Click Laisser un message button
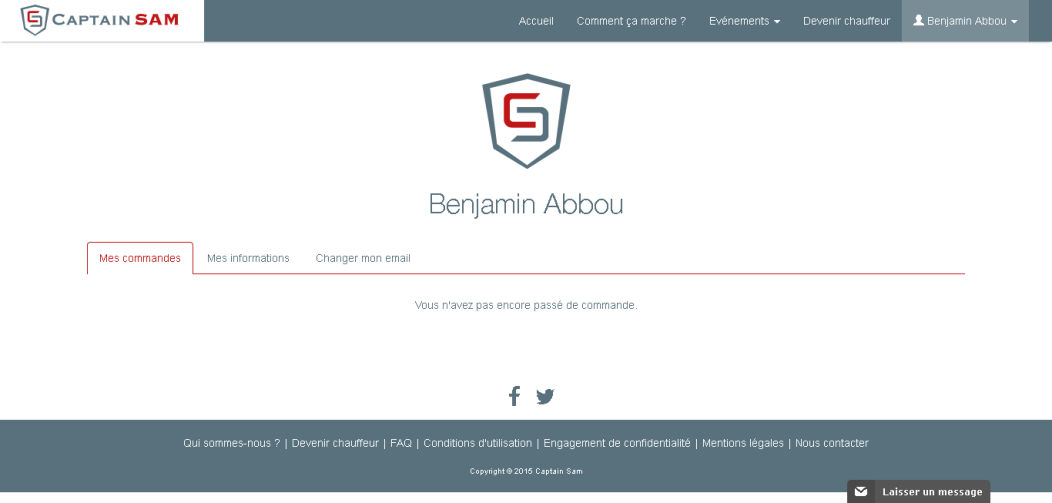Image resolution: width=1052 pixels, height=503 pixels. [x=918, y=492]
